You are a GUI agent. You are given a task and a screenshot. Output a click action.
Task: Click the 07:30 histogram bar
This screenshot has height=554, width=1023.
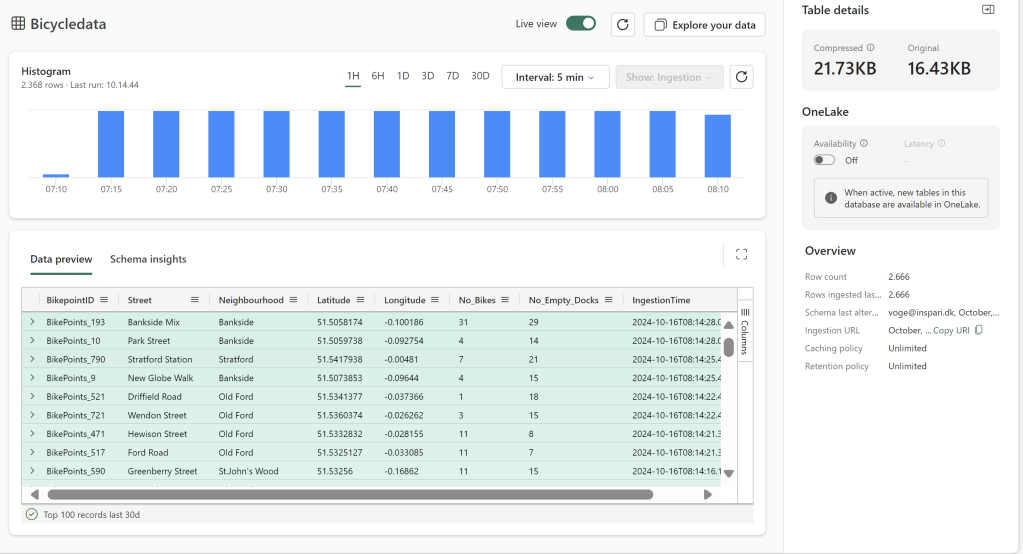click(277, 144)
